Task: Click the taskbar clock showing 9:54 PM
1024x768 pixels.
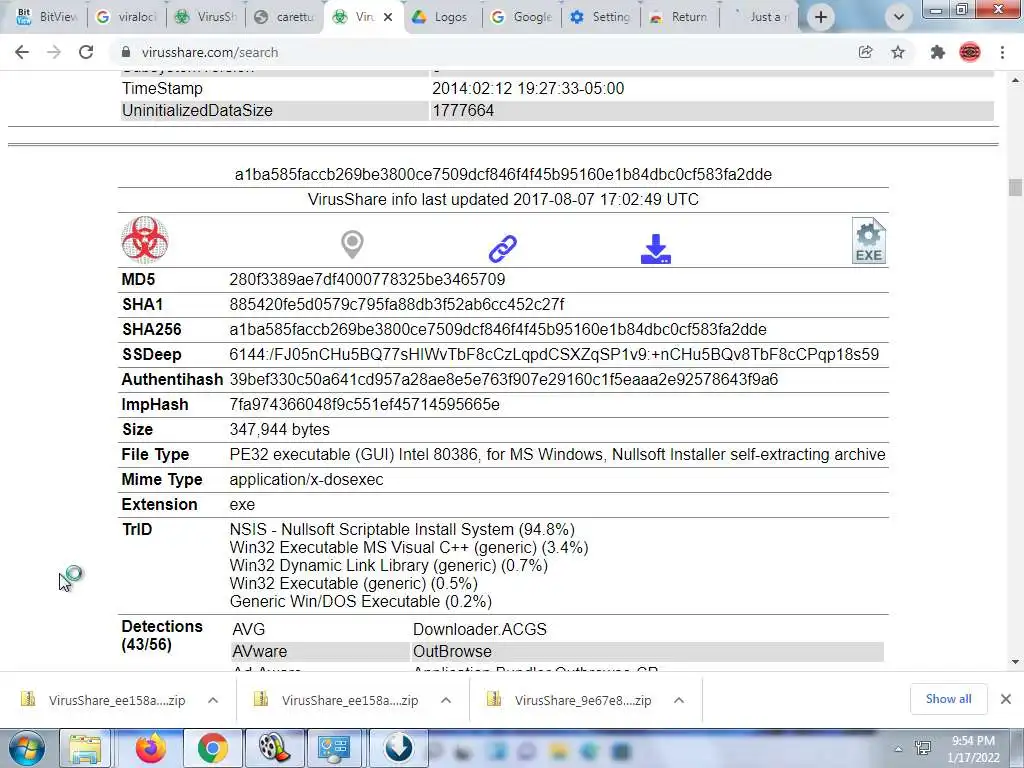Action: 973,749
